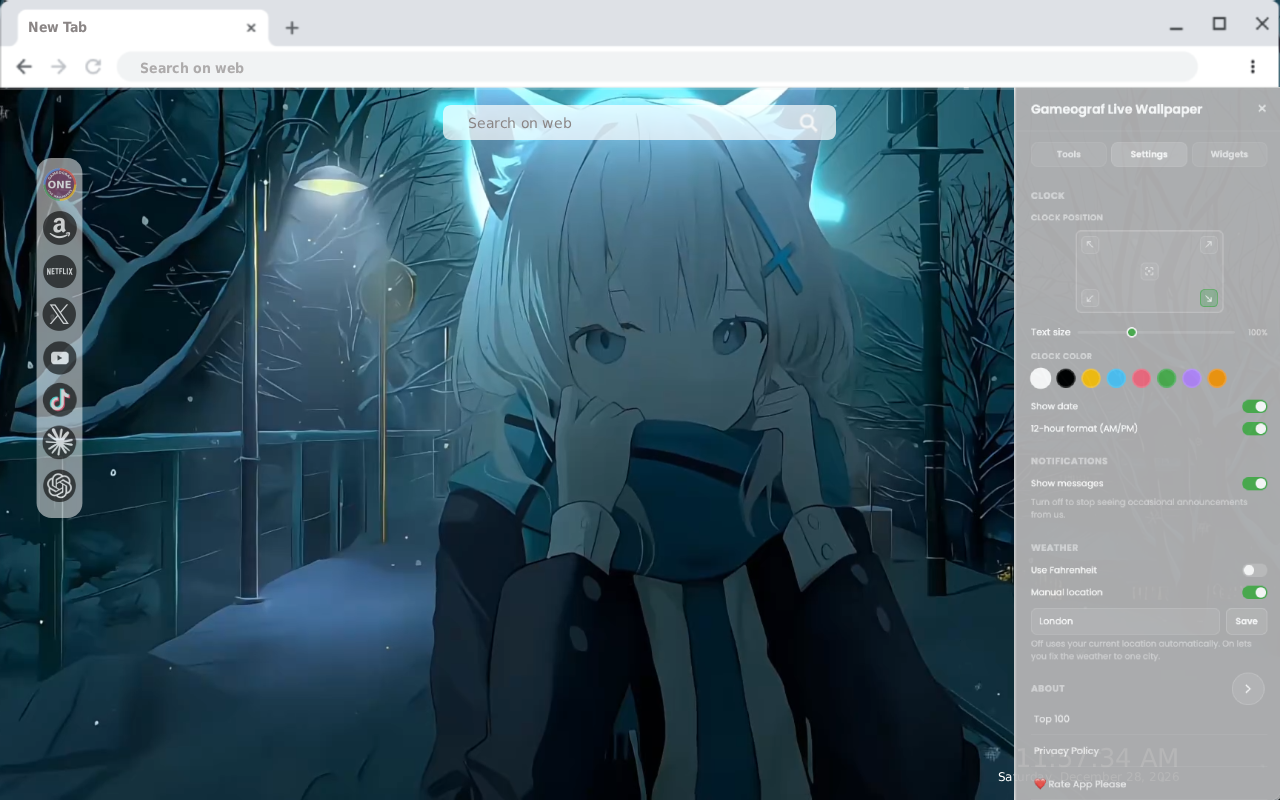Click the magnifier icon in the wallpaper search box
1280x800 pixels.
pos(808,123)
